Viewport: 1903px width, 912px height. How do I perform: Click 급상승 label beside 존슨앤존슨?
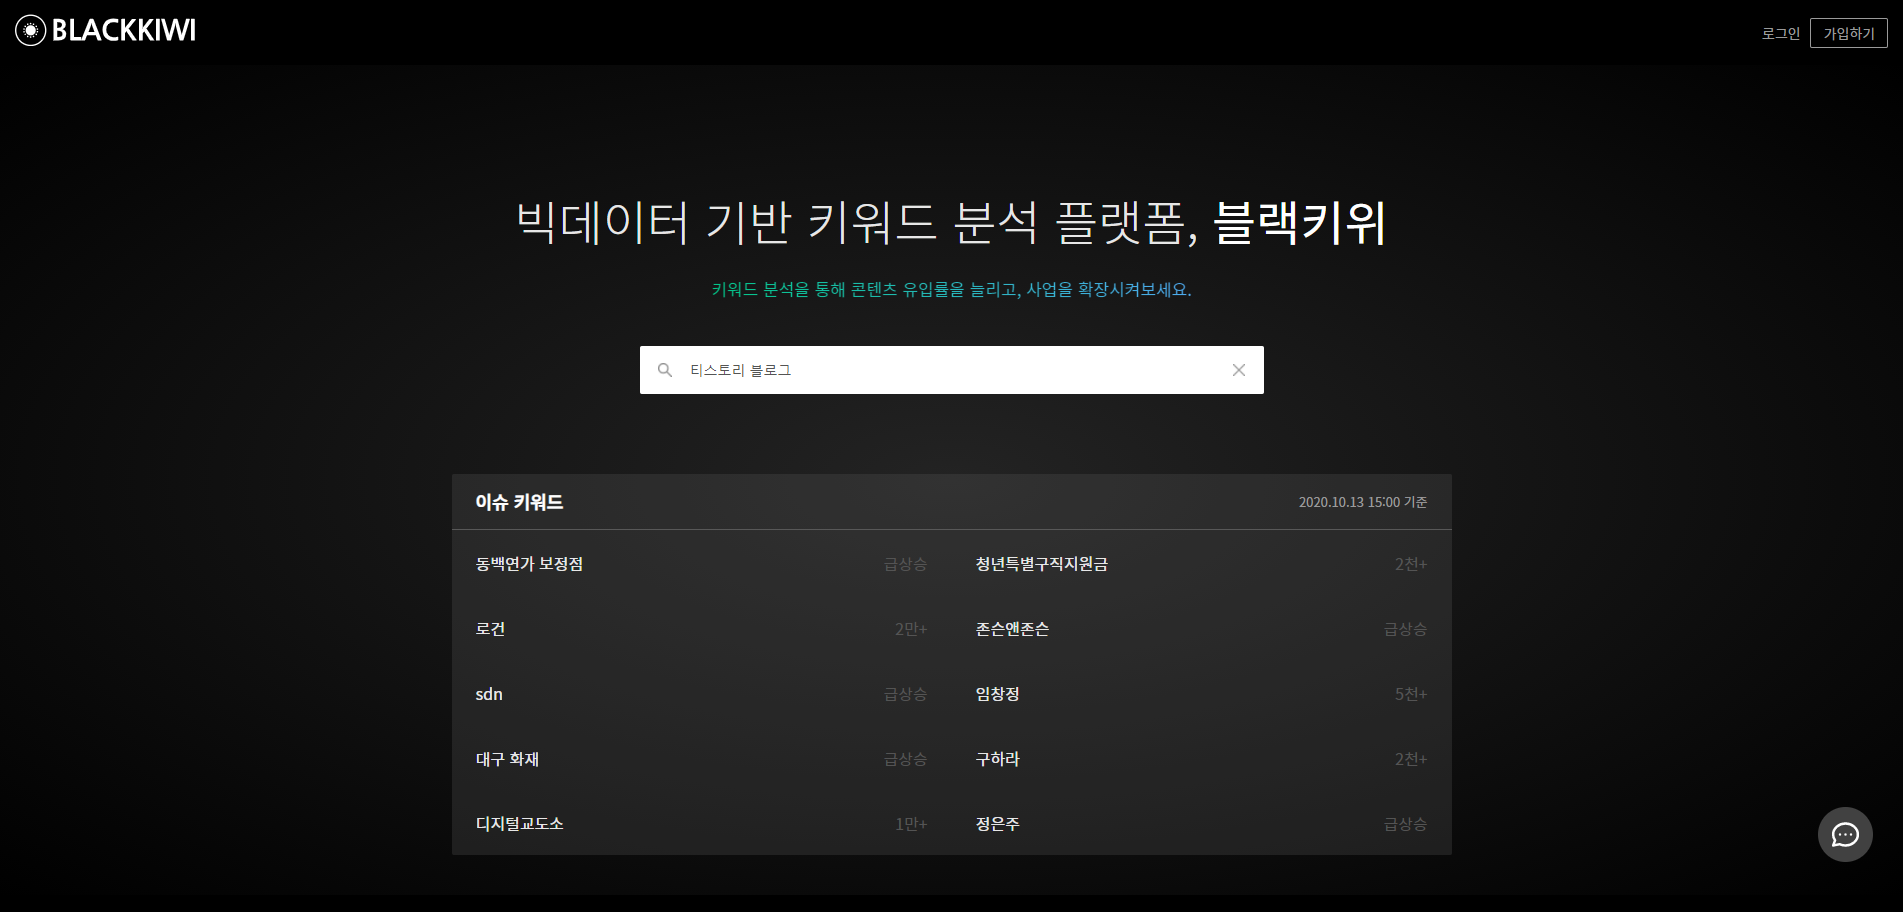pyautogui.click(x=1405, y=629)
